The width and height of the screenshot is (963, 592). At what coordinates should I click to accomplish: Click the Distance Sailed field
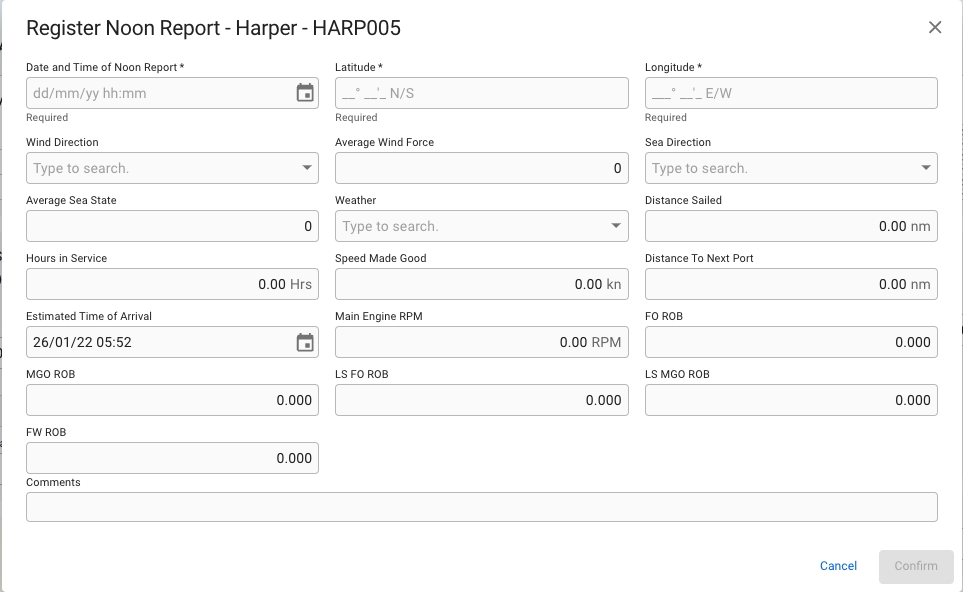click(x=790, y=226)
